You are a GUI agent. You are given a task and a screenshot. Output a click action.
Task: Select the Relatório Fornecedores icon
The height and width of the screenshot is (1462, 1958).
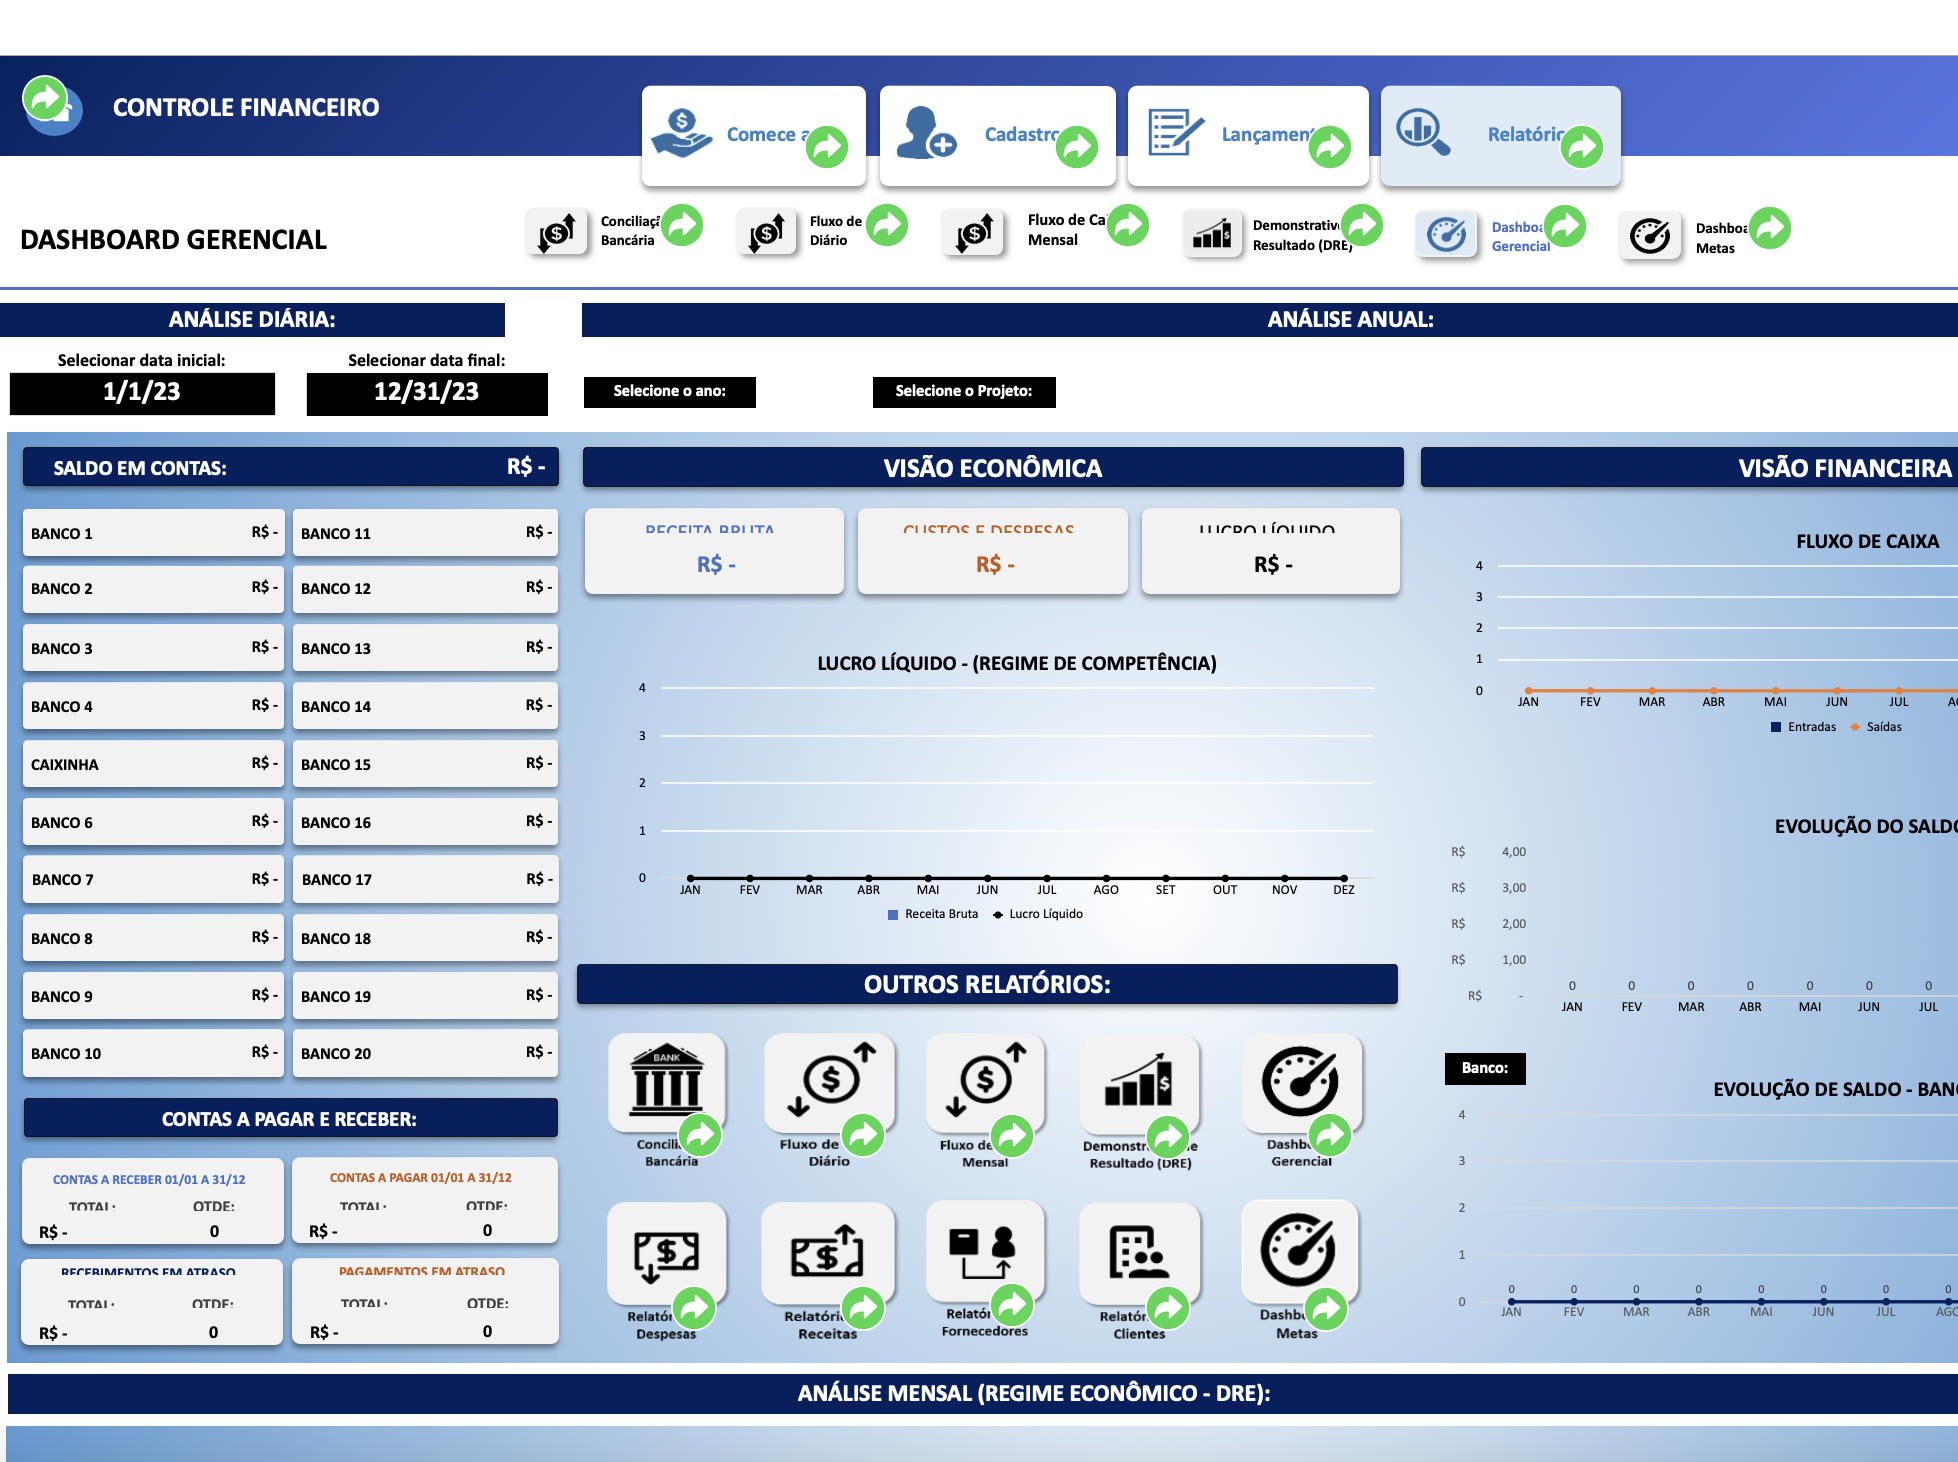point(985,1250)
